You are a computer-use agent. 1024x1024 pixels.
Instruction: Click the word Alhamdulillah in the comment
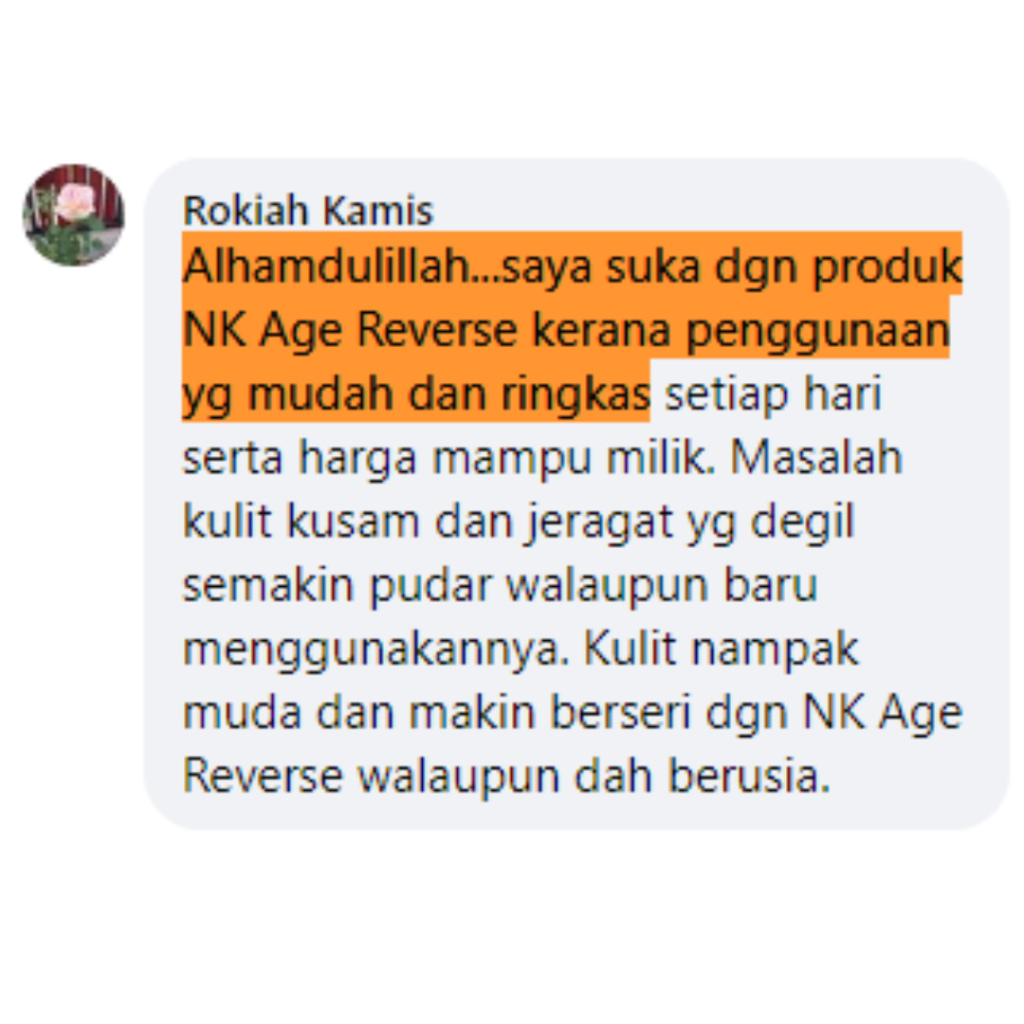(x=327, y=266)
